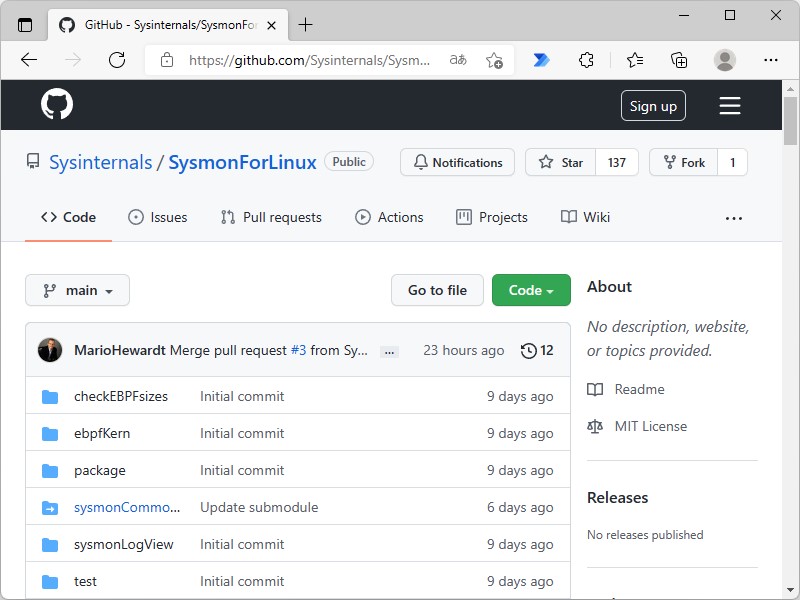
Task: Open the MIT License link
Action: coord(651,426)
